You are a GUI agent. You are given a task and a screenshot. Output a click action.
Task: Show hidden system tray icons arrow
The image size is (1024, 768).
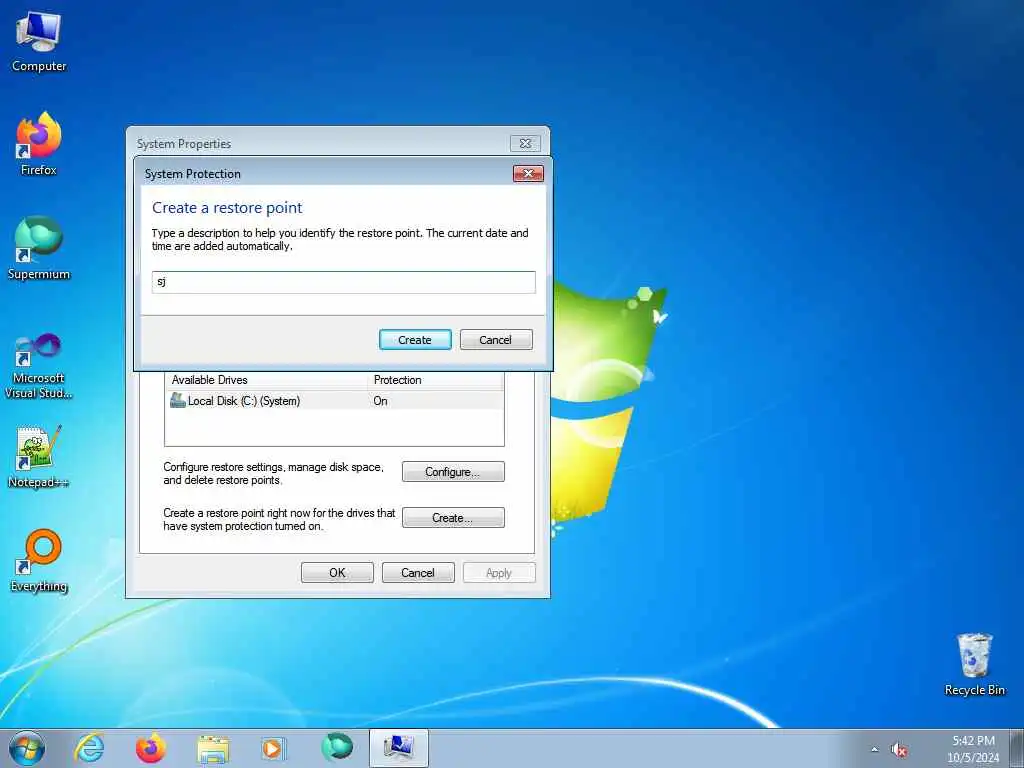pos(874,750)
